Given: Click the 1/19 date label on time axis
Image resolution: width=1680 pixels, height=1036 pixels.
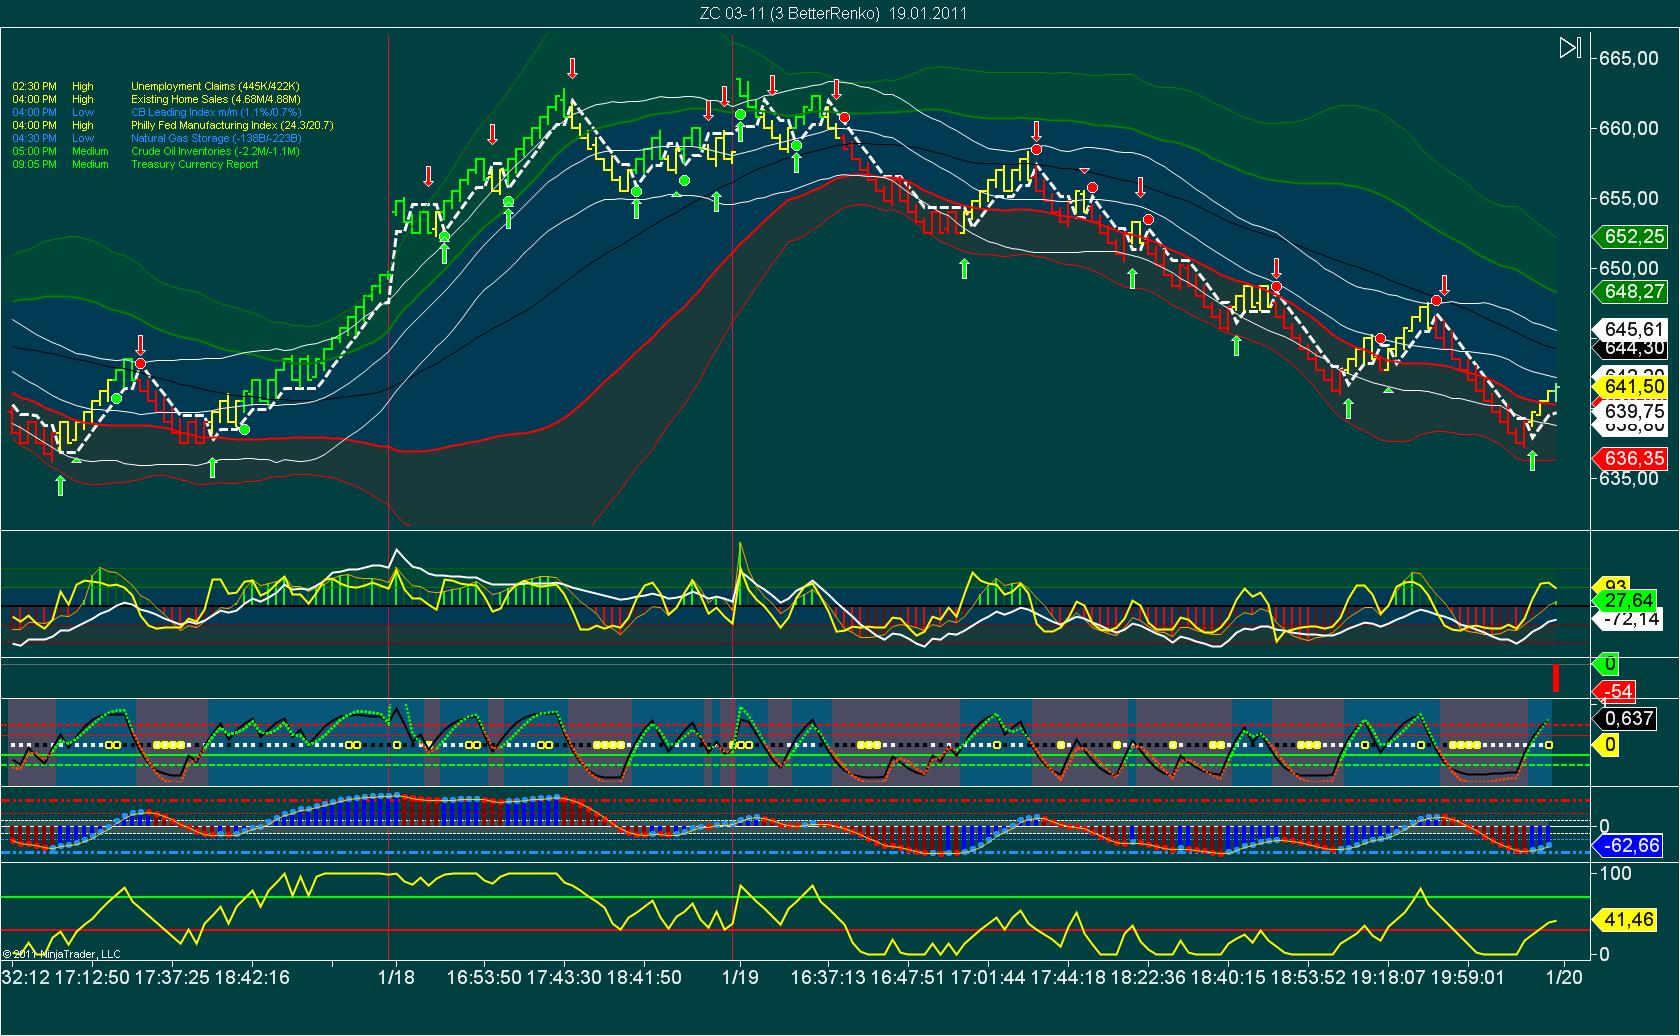Looking at the screenshot, I should click(x=739, y=977).
